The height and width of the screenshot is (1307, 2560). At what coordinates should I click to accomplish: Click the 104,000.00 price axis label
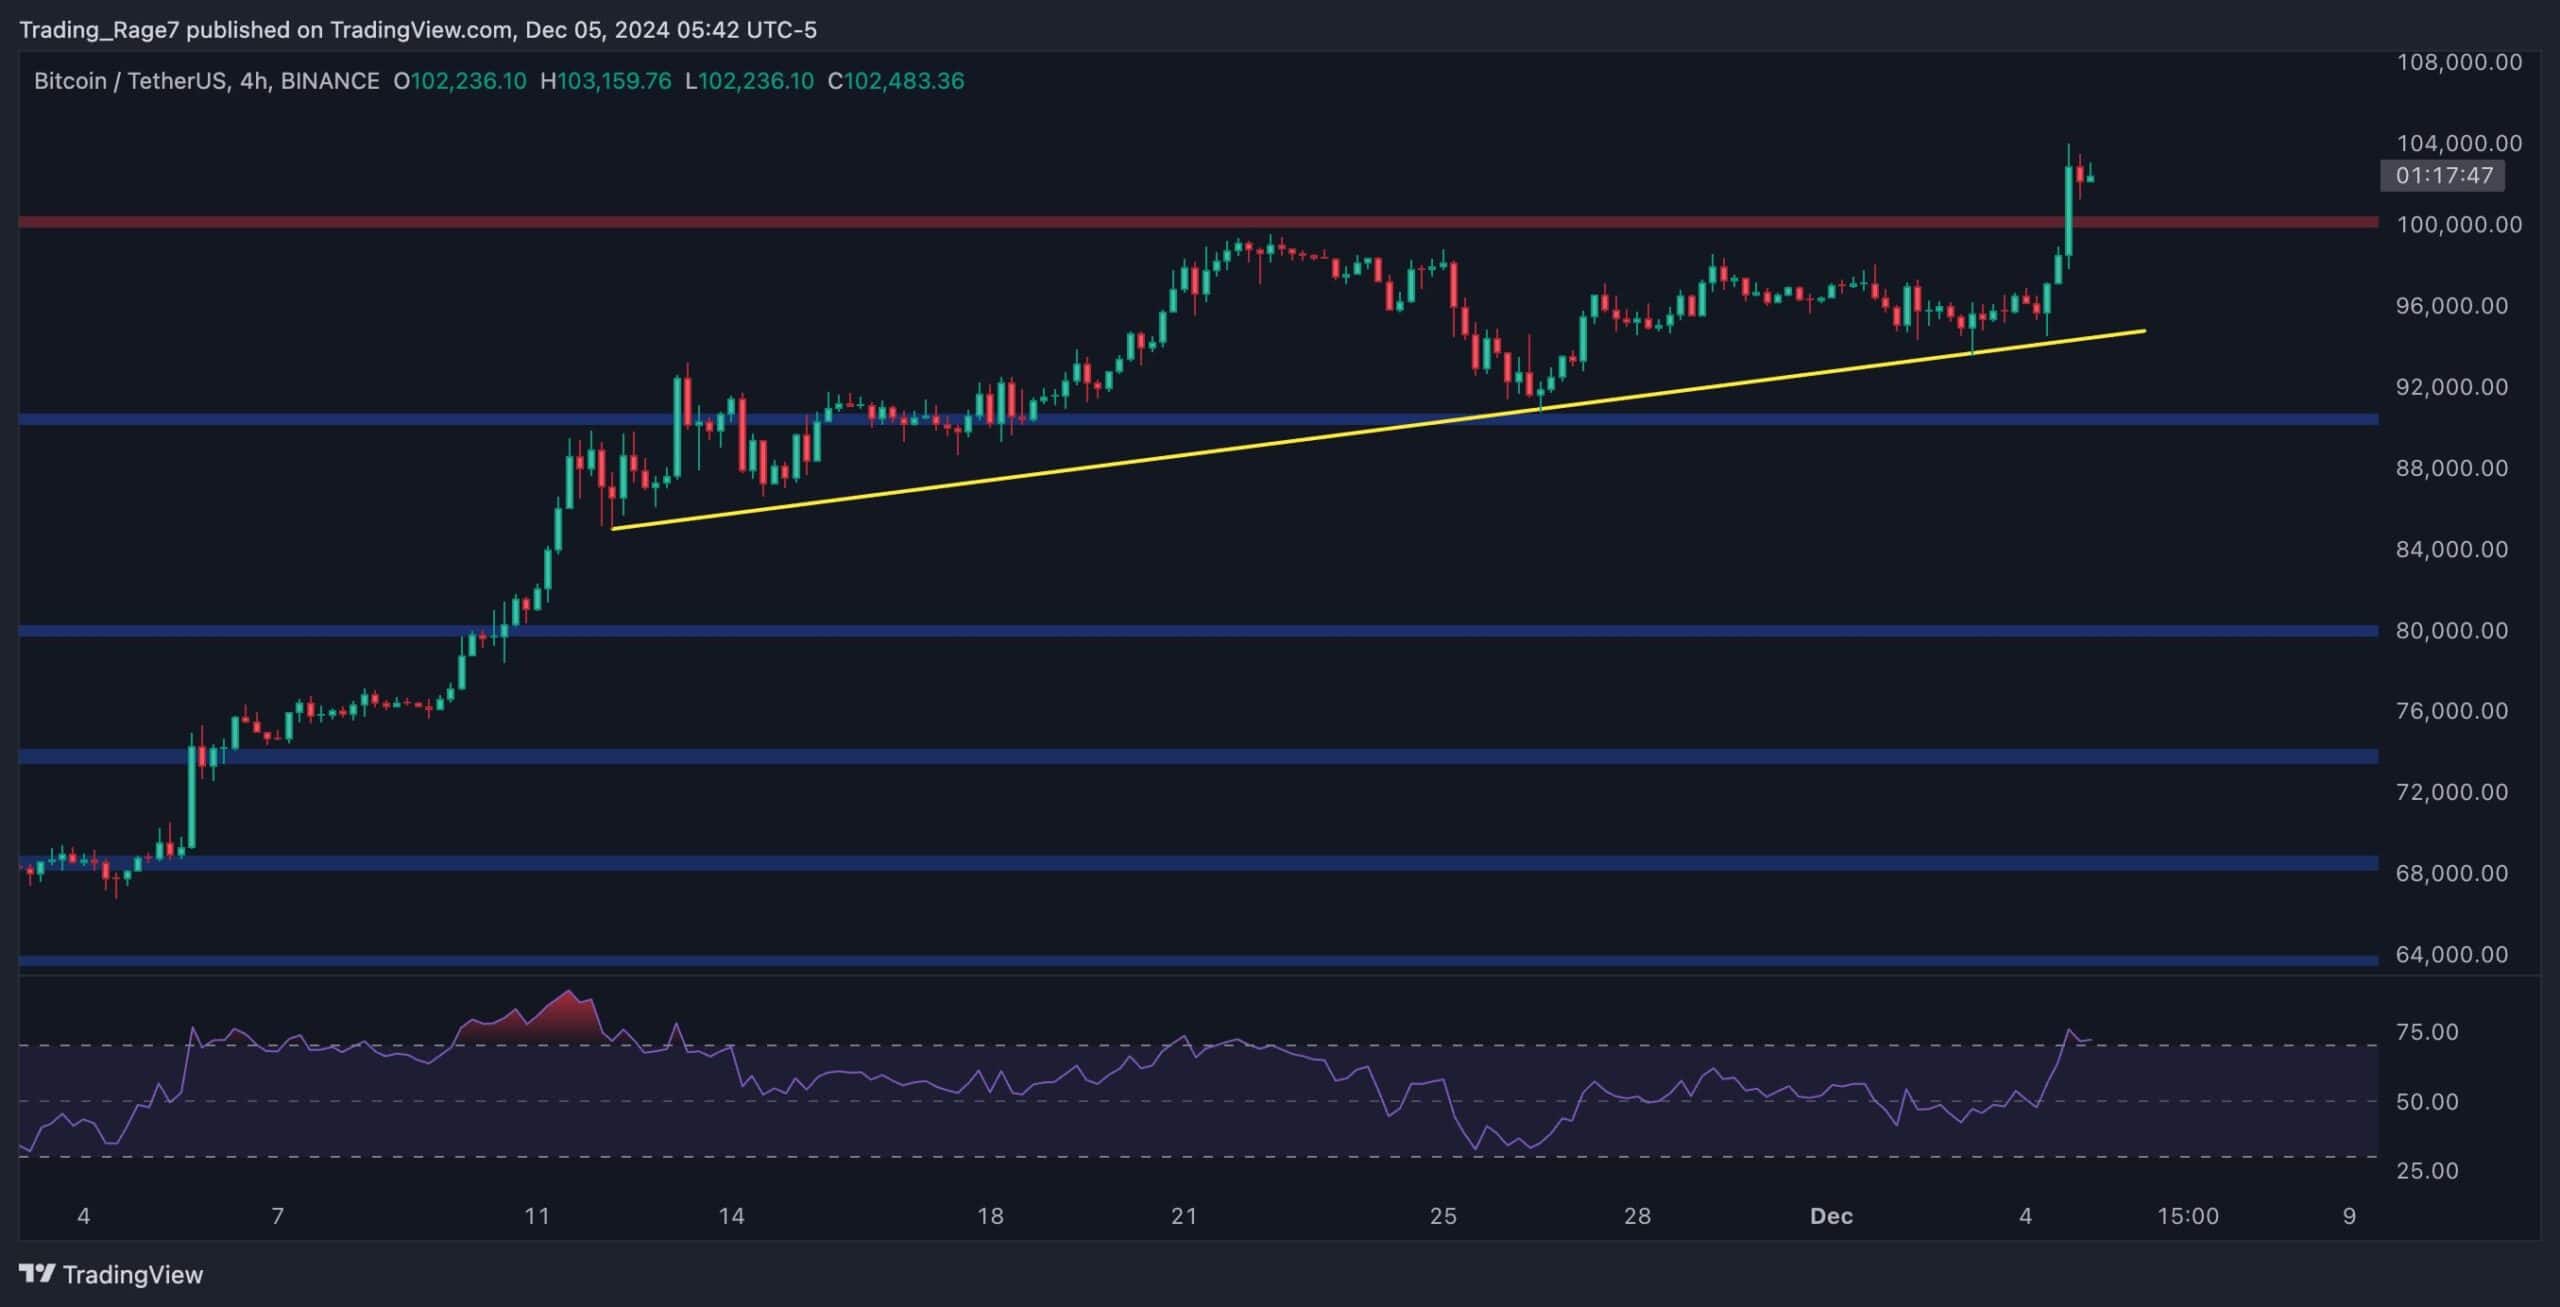[x=2459, y=143]
